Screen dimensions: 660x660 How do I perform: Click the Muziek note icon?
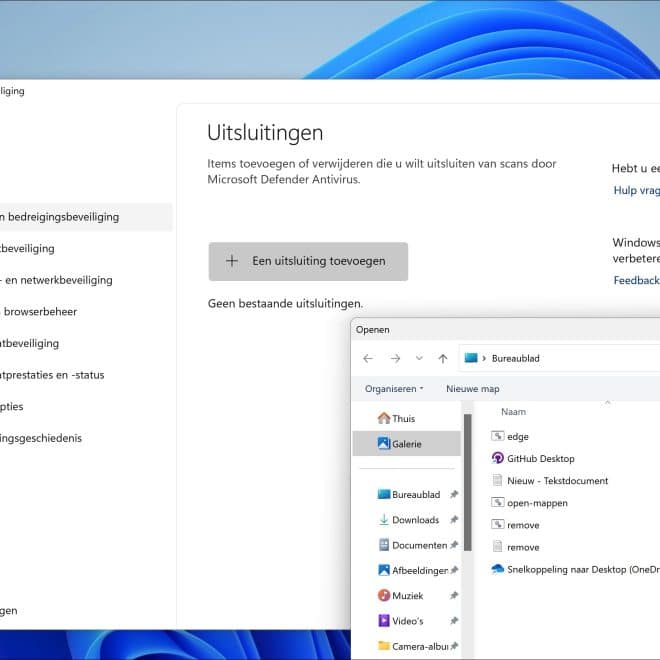click(x=383, y=595)
